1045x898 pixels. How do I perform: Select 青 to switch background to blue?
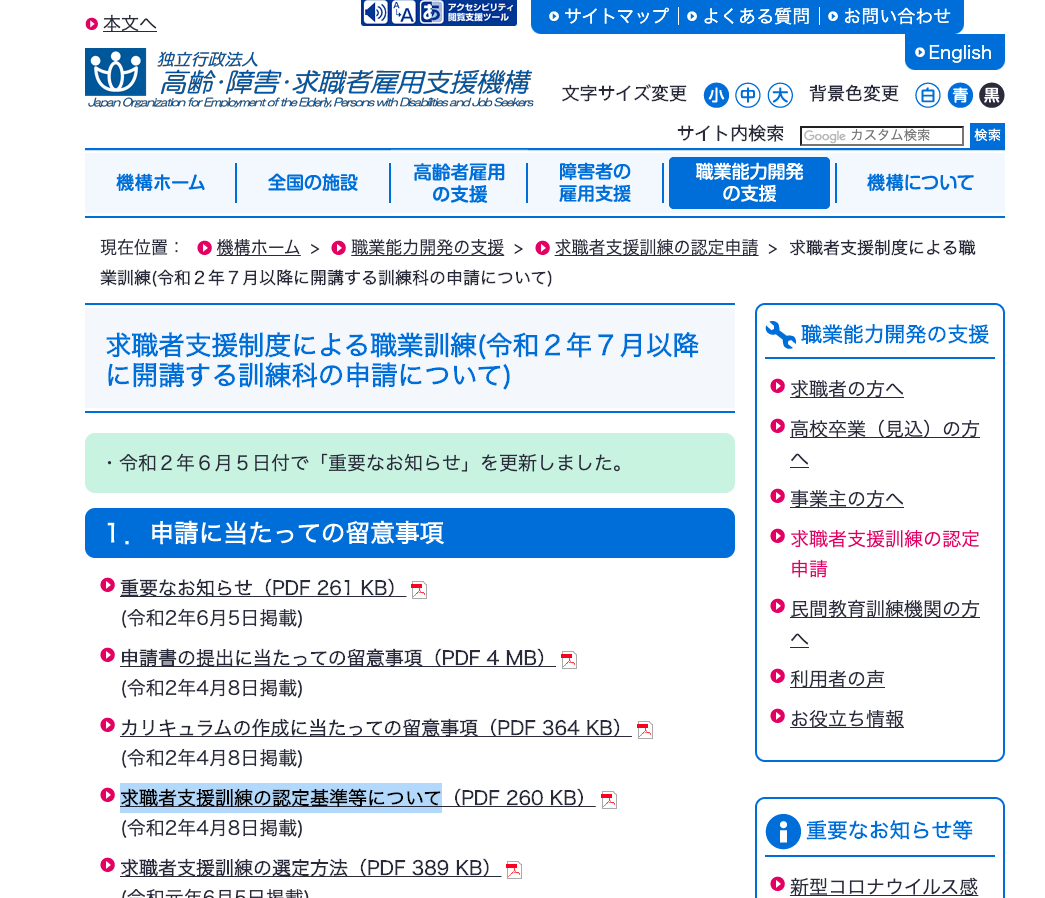pos(960,95)
